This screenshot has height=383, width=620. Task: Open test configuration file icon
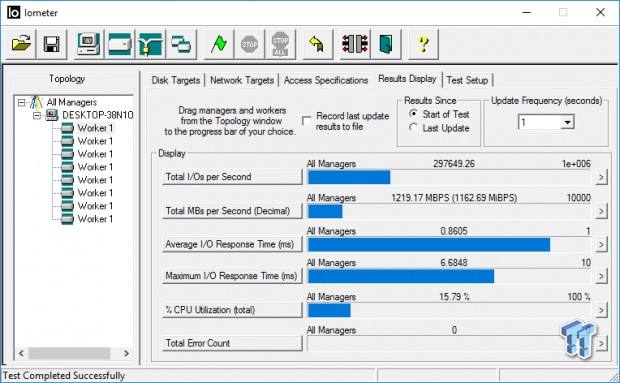[x=21, y=44]
